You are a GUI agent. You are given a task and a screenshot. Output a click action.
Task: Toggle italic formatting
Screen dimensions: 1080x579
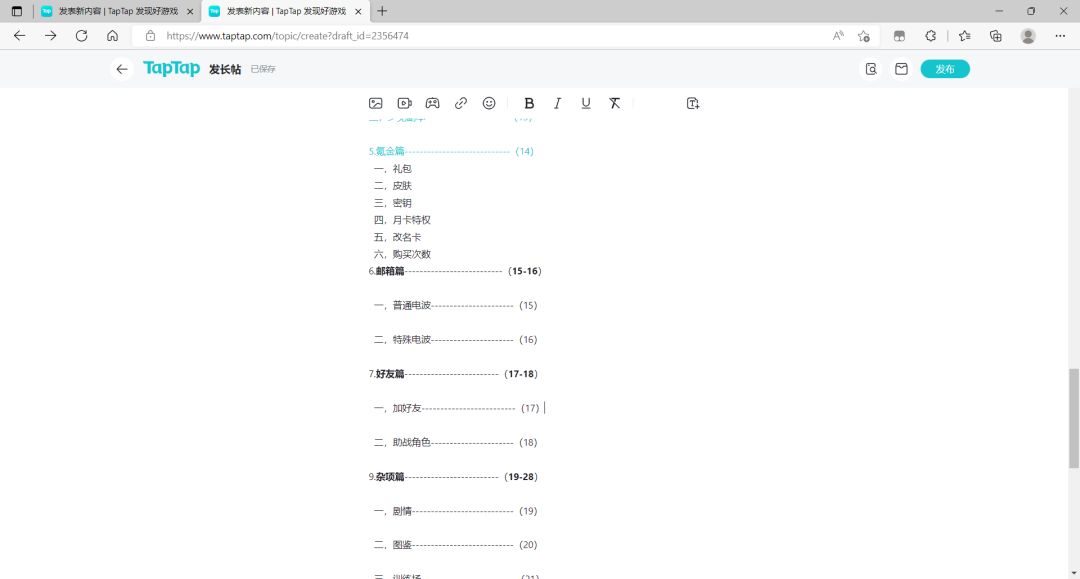[557, 103]
